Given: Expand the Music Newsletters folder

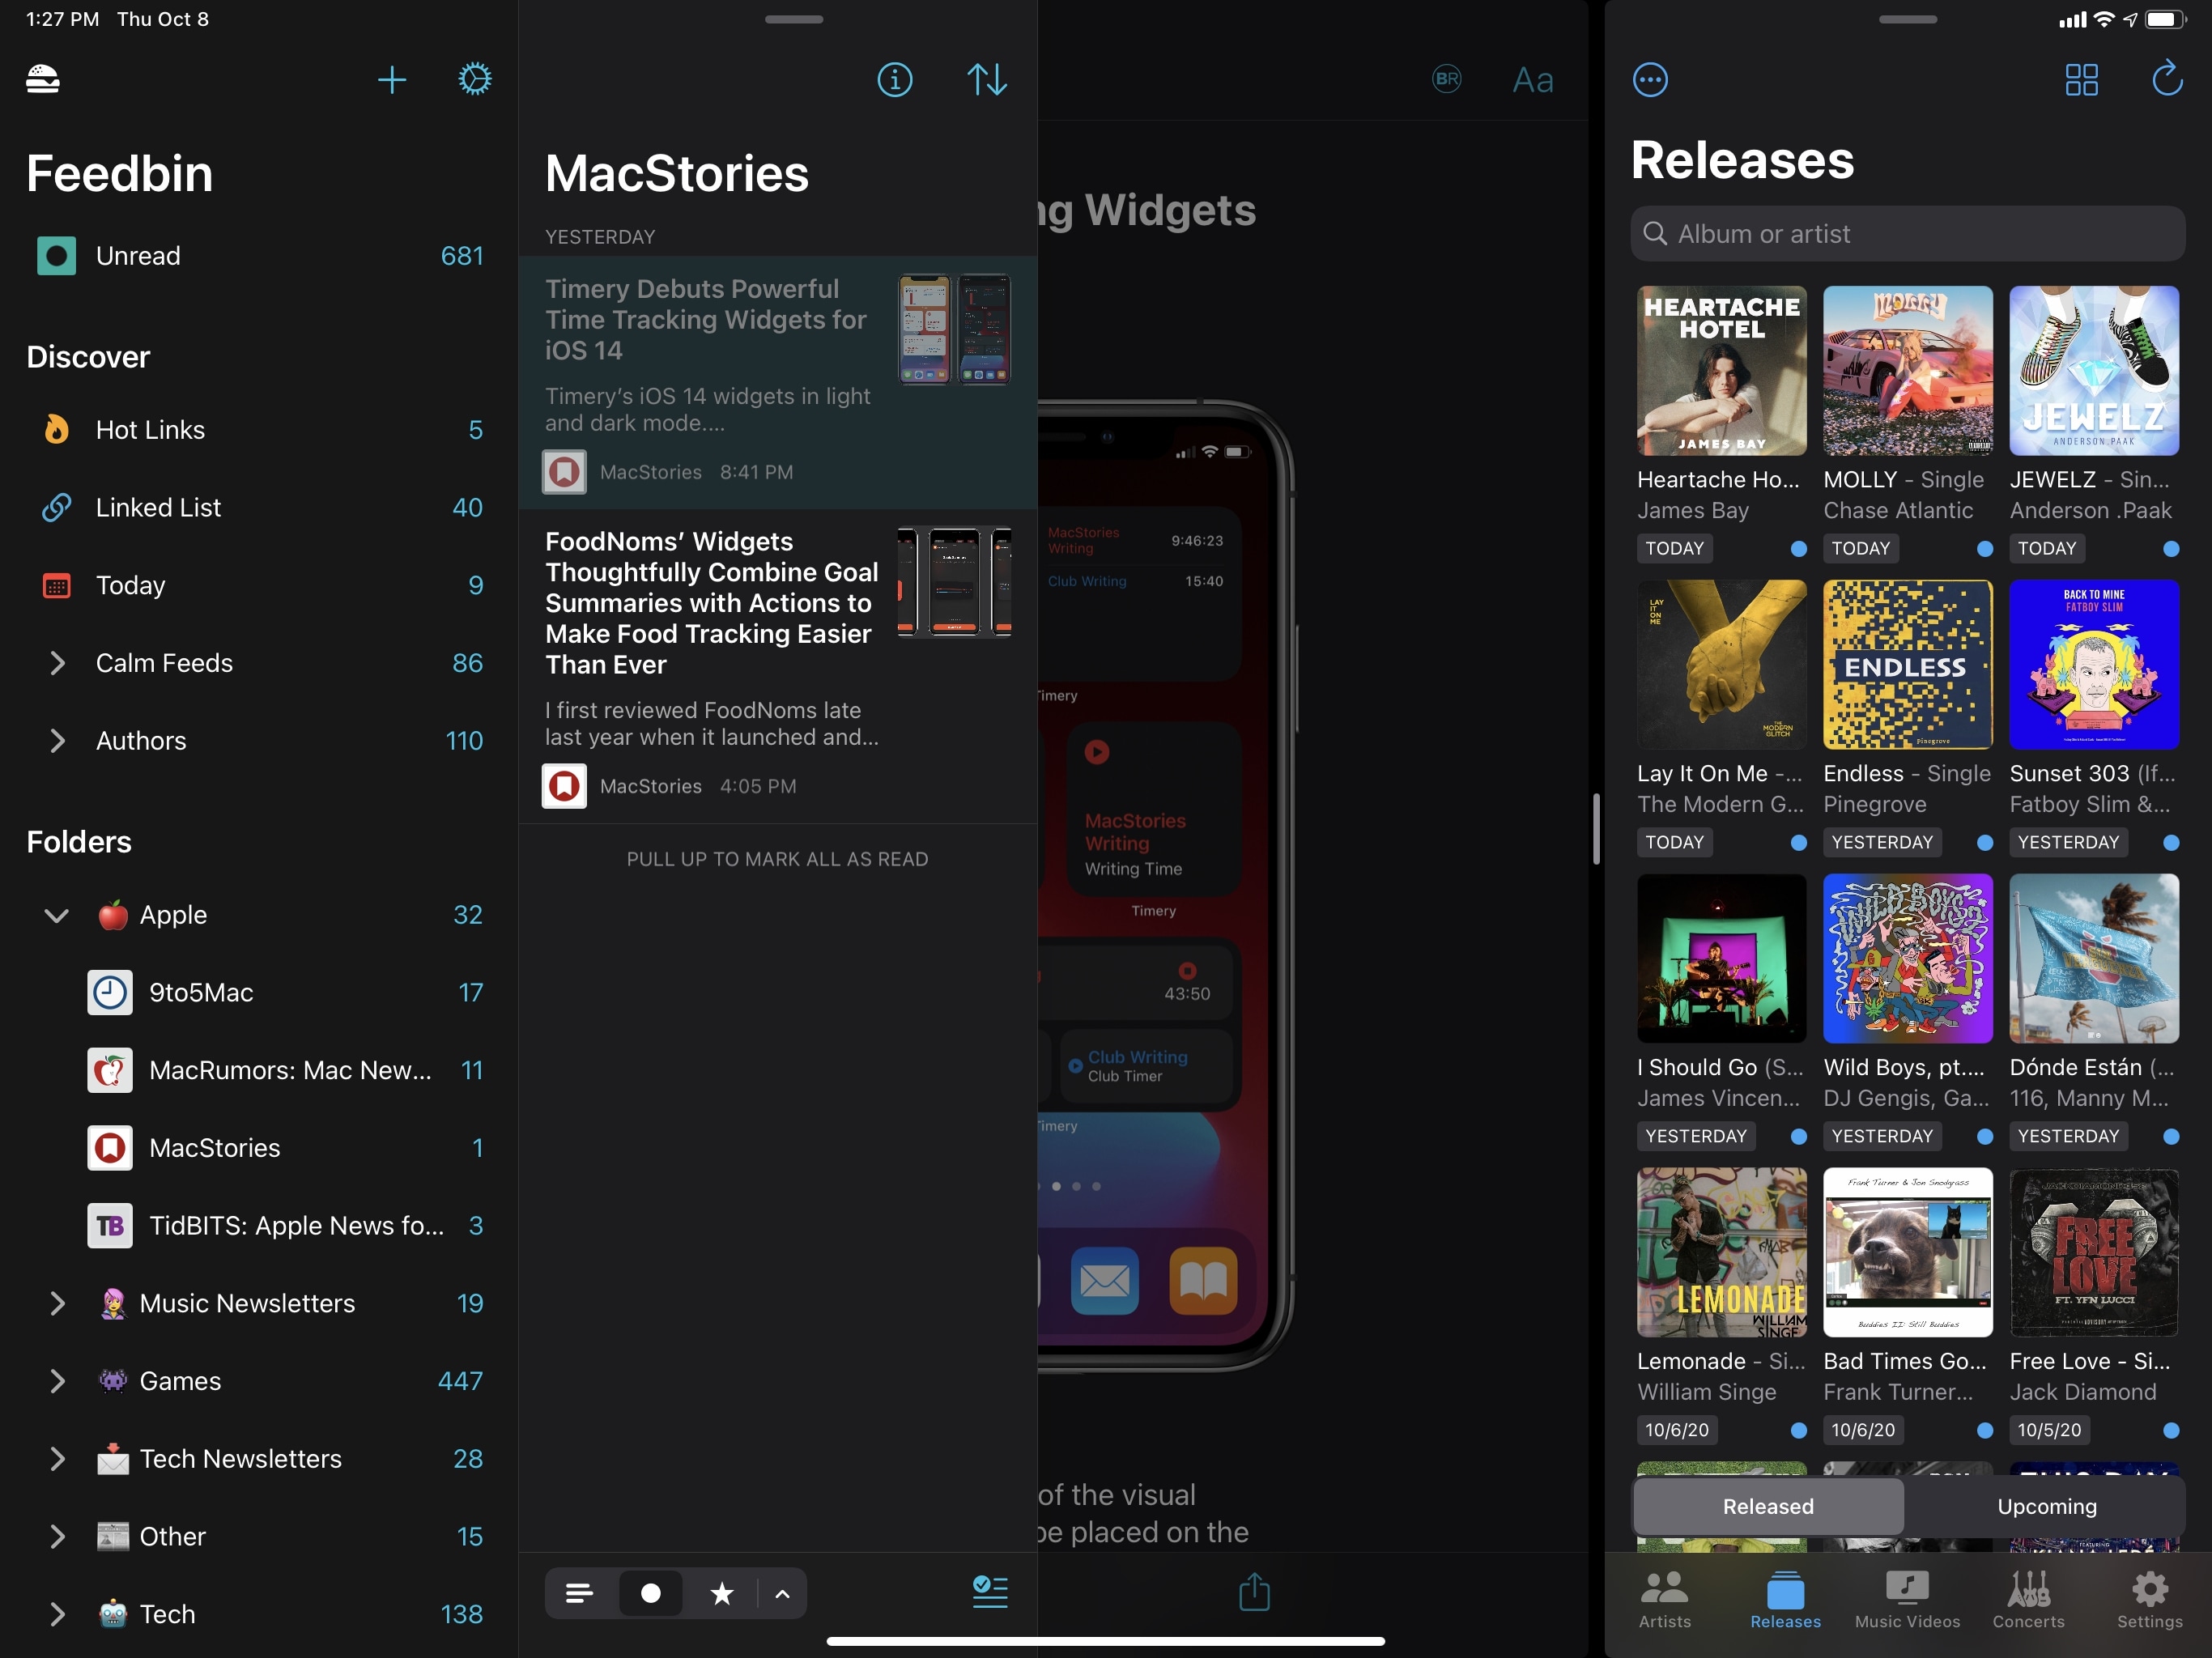Looking at the screenshot, I should tap(57, 1303).
